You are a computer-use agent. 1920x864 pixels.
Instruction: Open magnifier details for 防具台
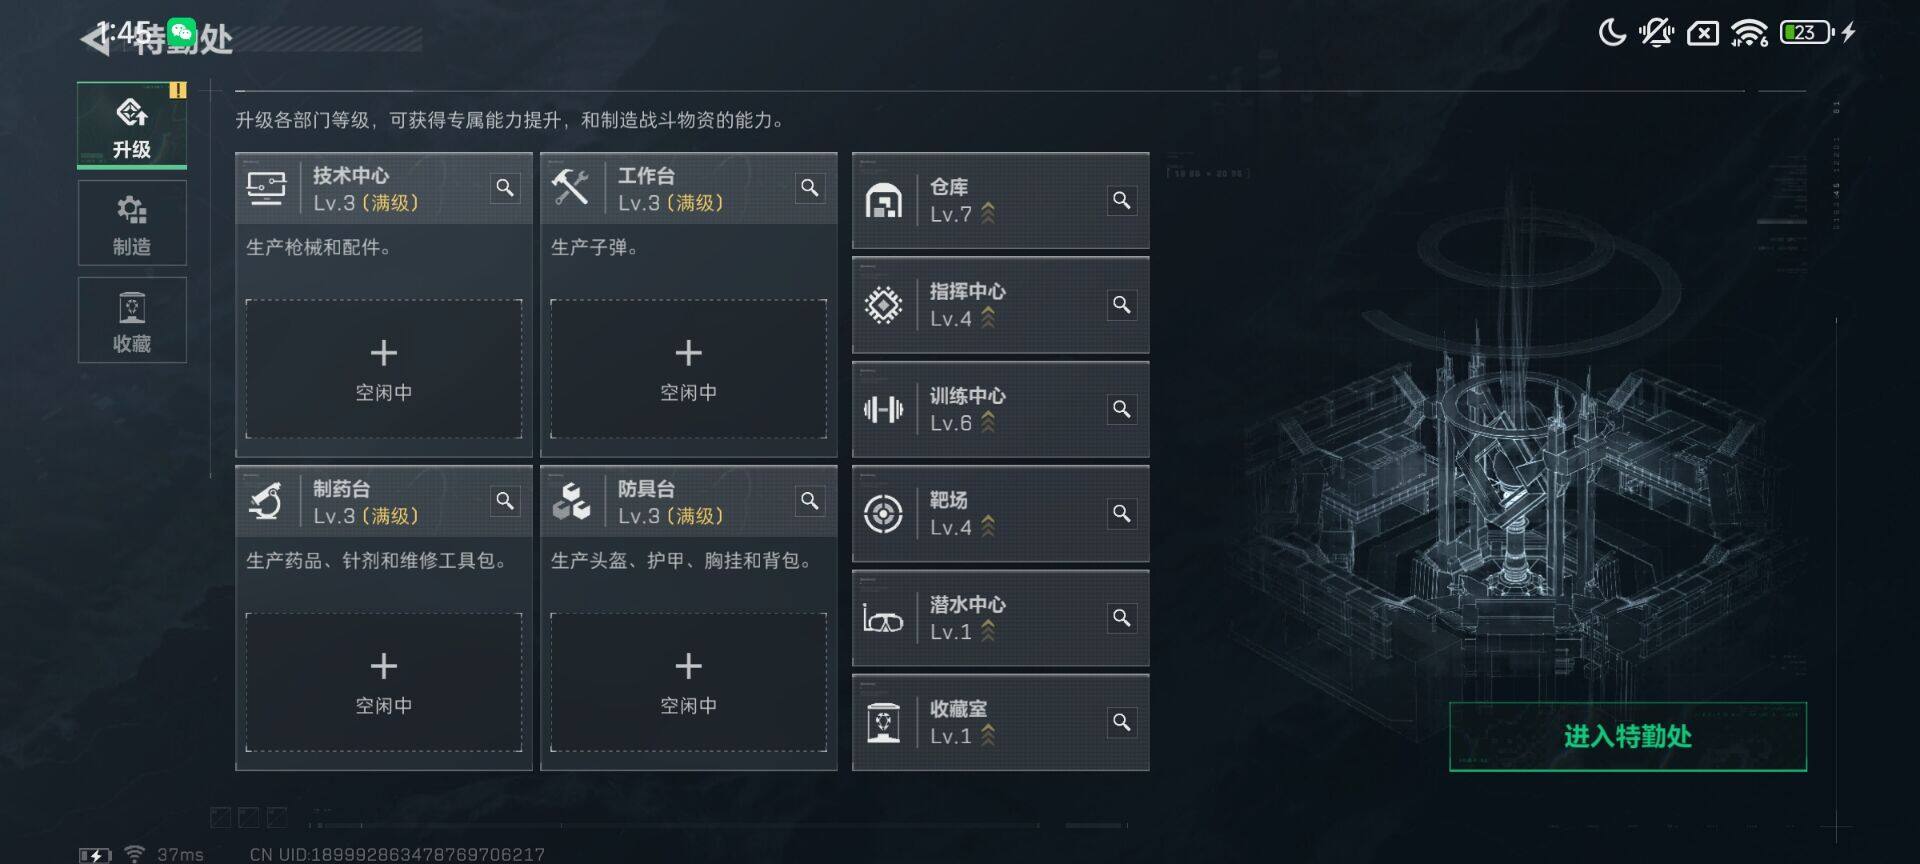(810, 500)
